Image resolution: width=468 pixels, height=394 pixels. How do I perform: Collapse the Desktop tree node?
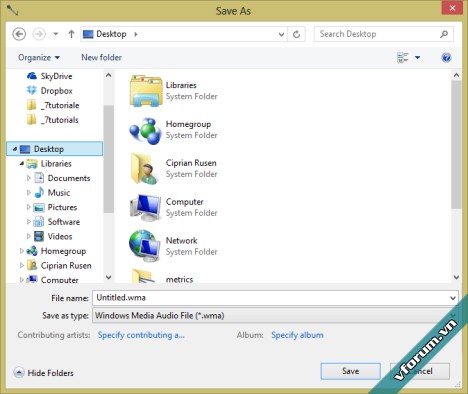[x=14, y=149]
